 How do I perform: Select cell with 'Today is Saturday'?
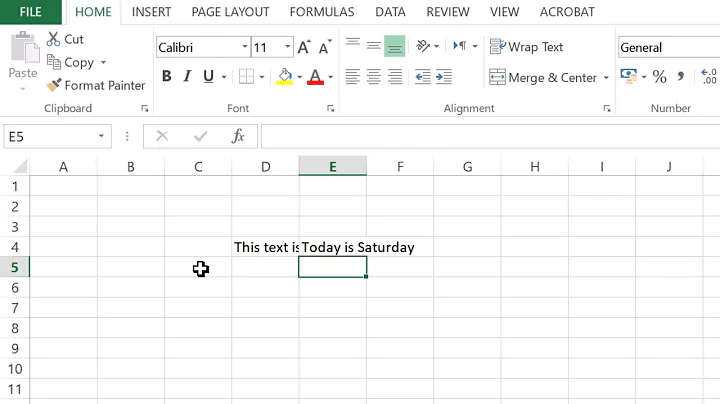click(332, 247)
